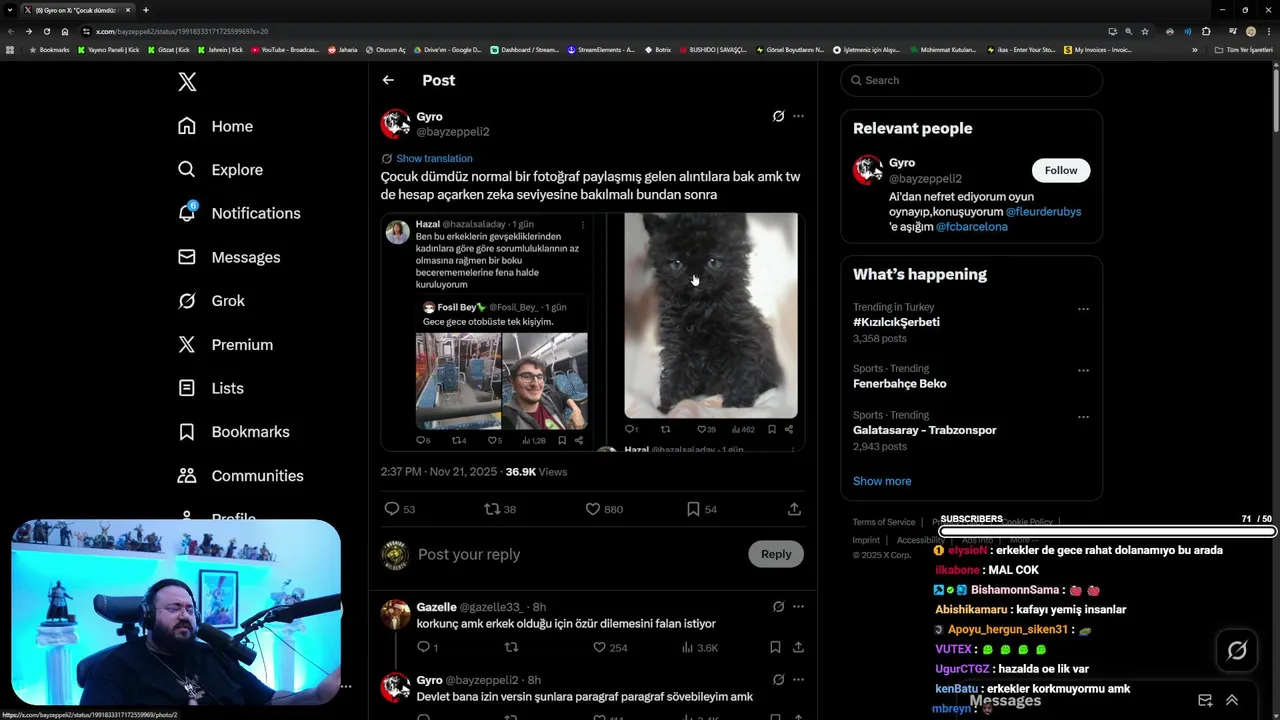Open the Explore page
Image resolution: width=1280 pixels, height=720 pixels.
220,170
